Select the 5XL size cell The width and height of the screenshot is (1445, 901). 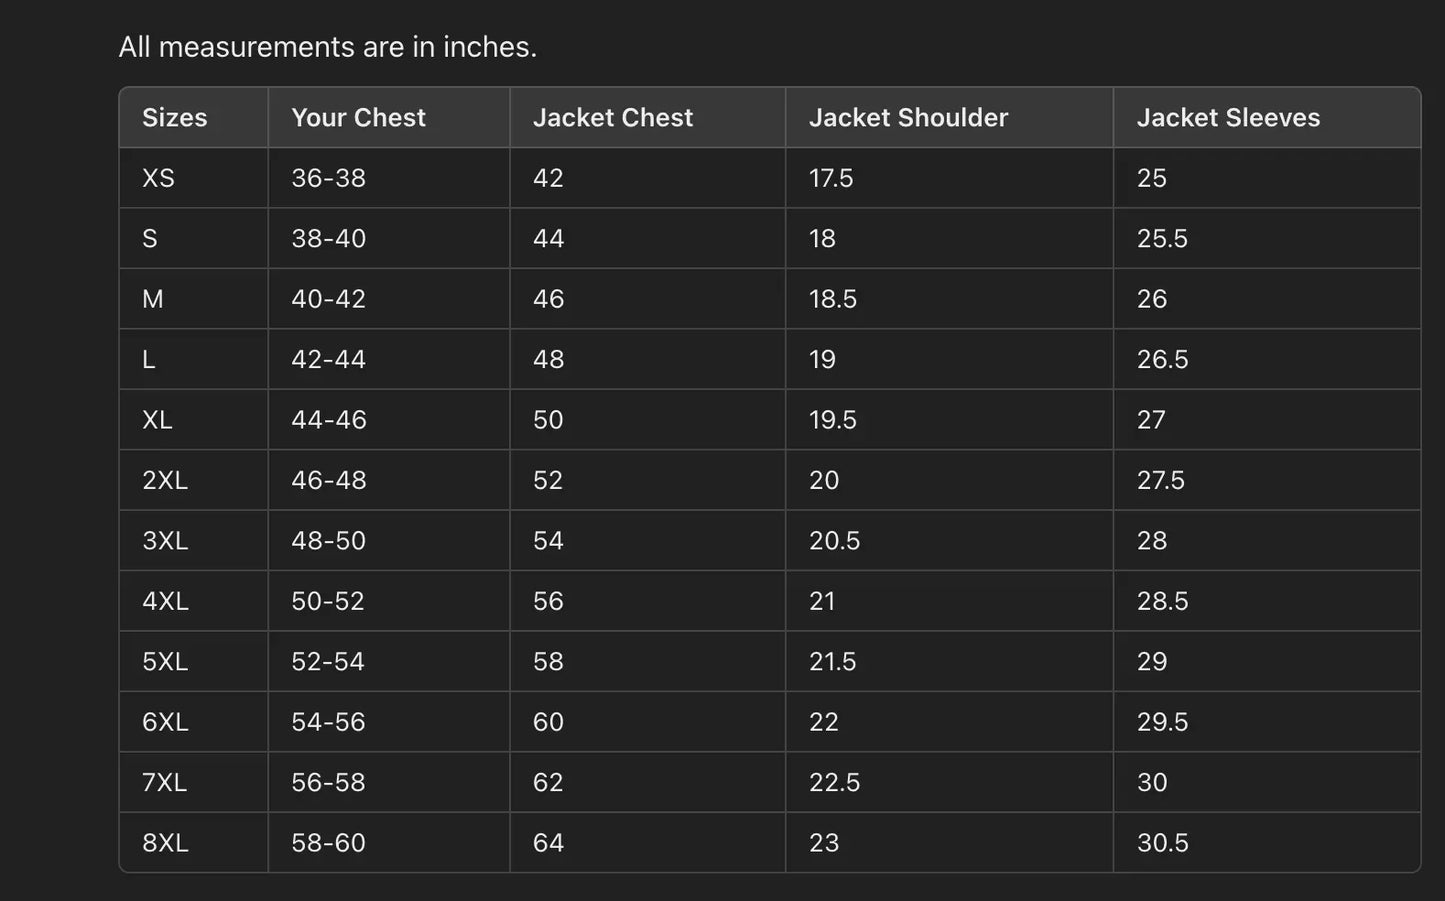click(x=165, y=662)
